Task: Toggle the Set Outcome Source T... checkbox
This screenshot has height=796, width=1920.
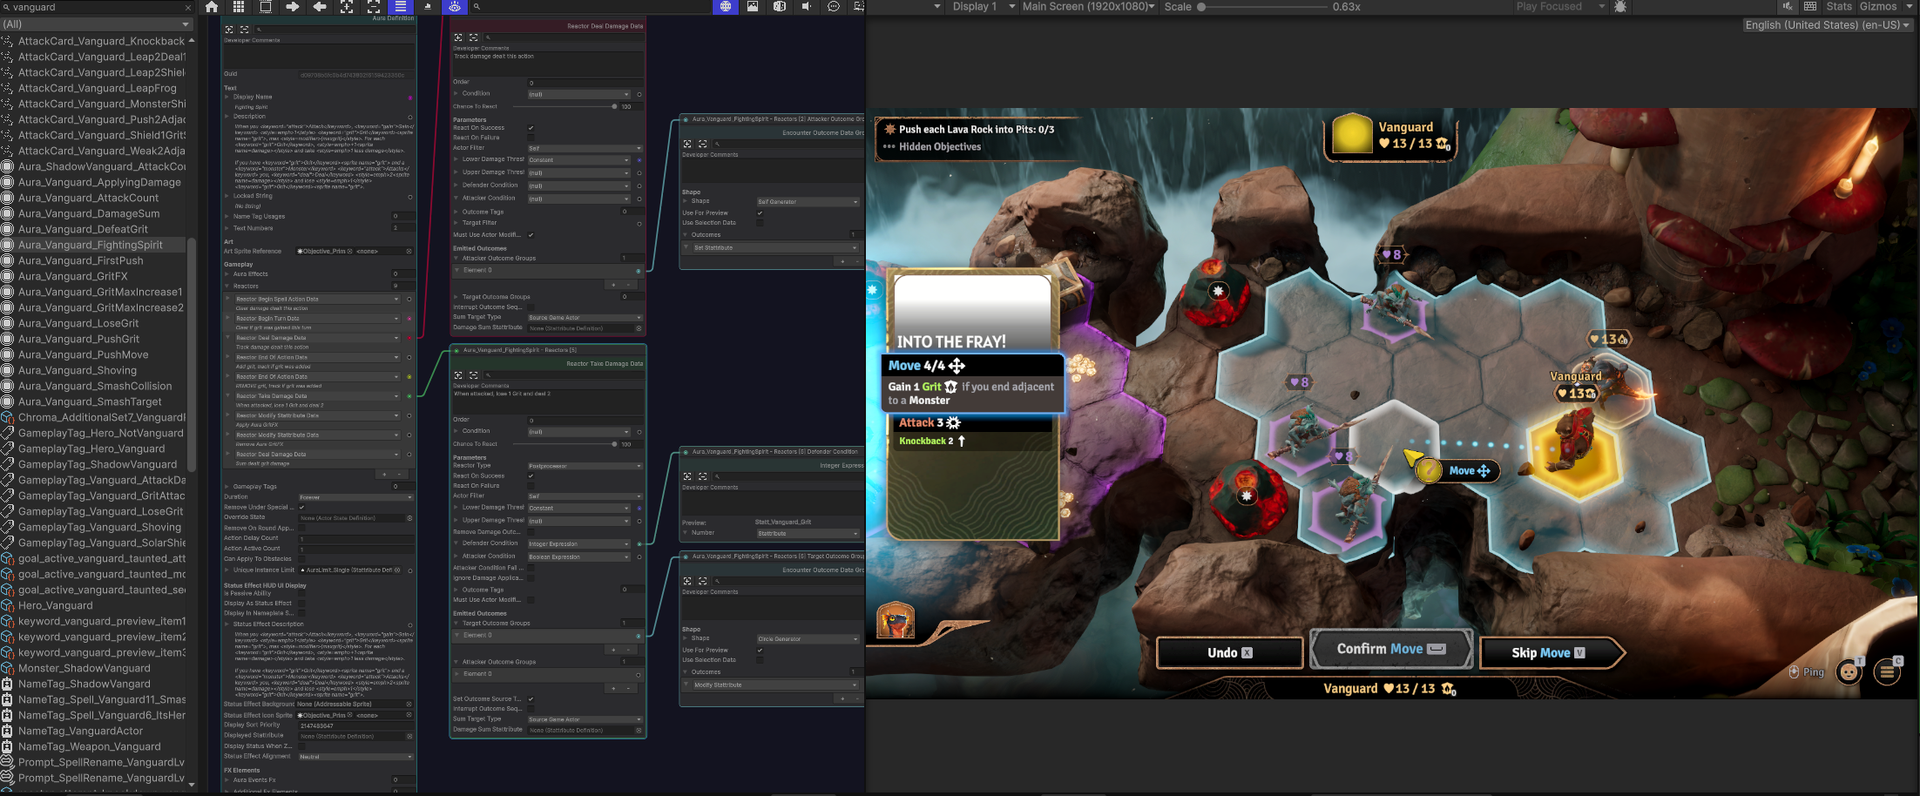Action: (x=531, y=699)
